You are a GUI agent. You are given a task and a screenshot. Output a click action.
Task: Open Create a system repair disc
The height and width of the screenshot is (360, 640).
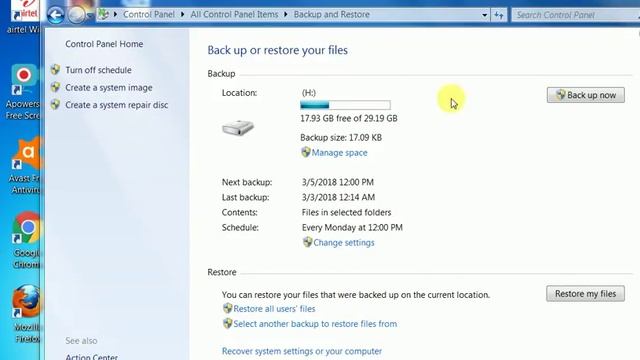click(117, 105)
